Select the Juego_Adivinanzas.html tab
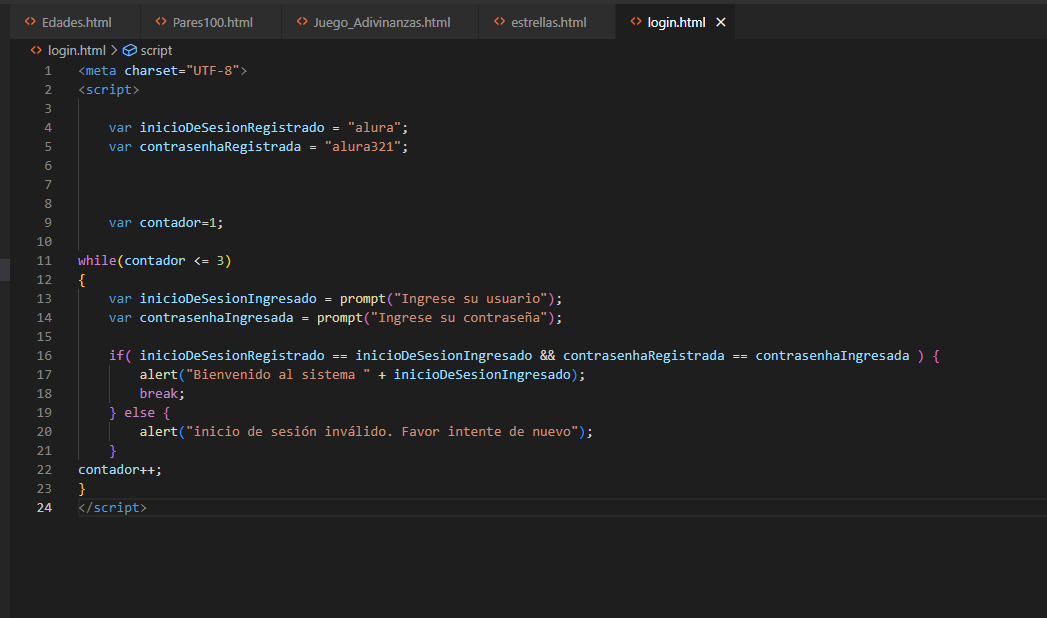The image size is (1047, 618). point(381,22)
